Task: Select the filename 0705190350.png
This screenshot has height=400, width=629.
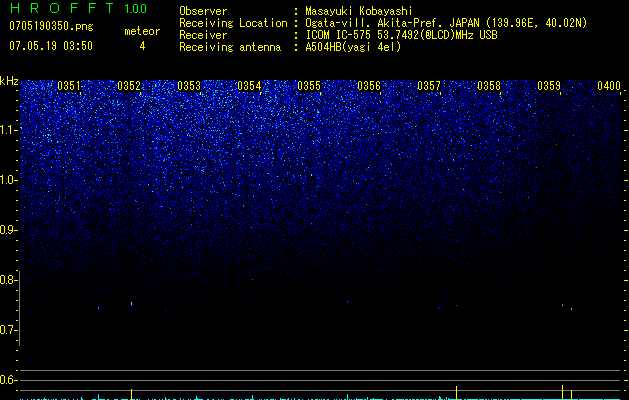Action: [51, 26]
